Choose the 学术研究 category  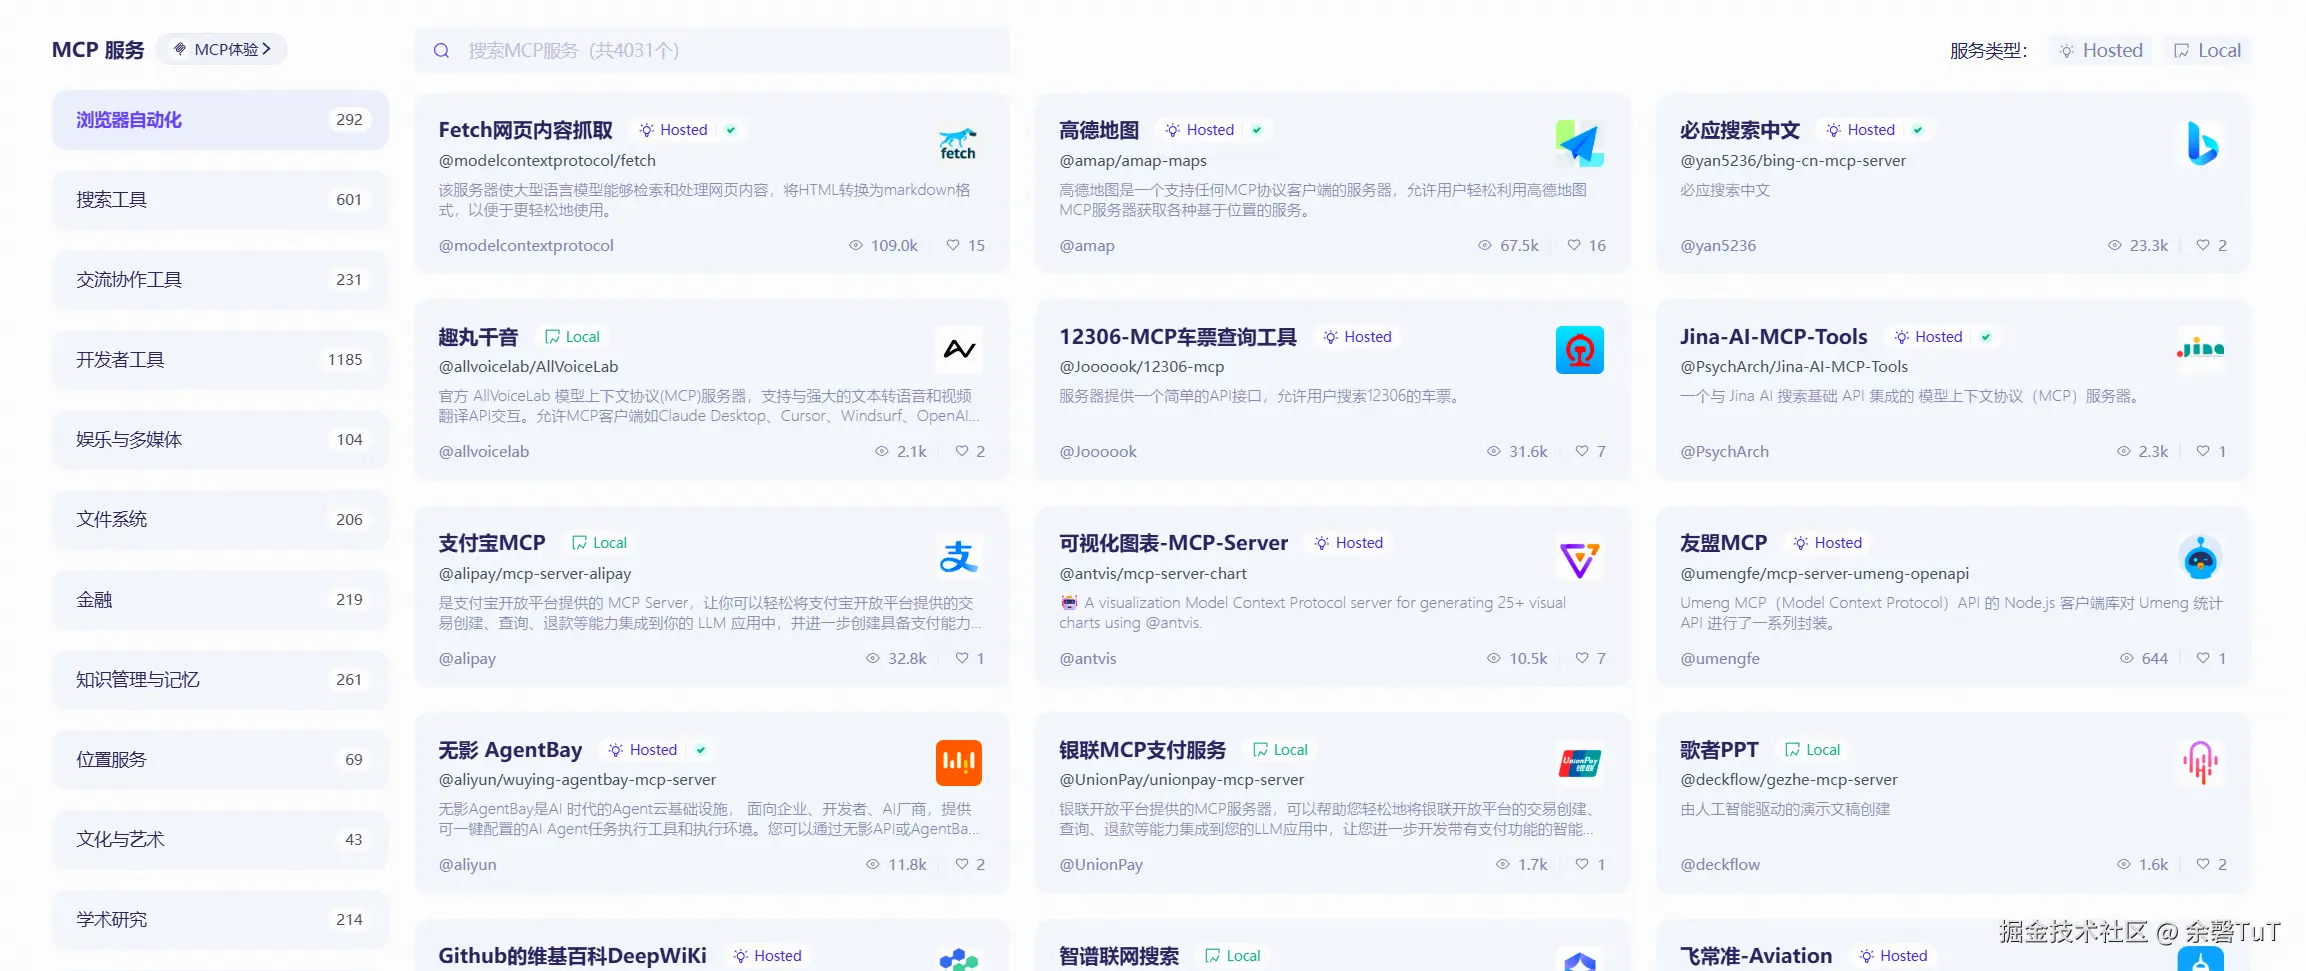point(220,920)
